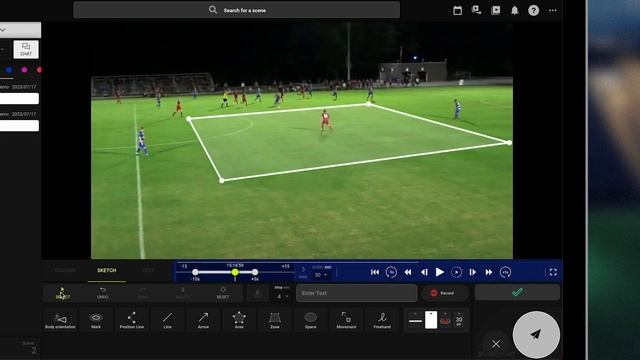Close the sketch panel with X button
Viewport: 640px width, 360px height.
tap(496, 344)
